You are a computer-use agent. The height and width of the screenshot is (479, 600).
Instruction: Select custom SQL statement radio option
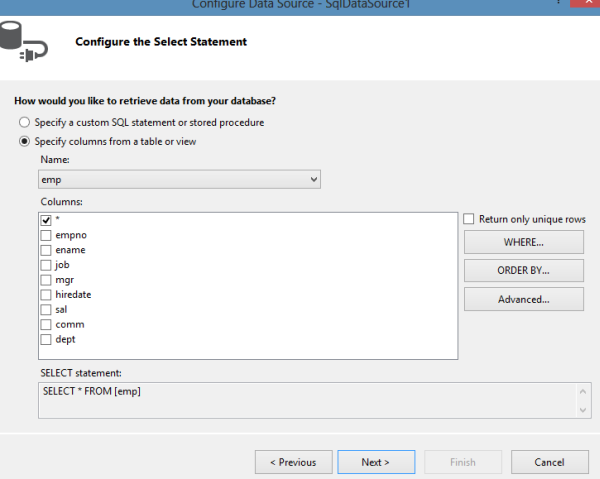[25, 122]
